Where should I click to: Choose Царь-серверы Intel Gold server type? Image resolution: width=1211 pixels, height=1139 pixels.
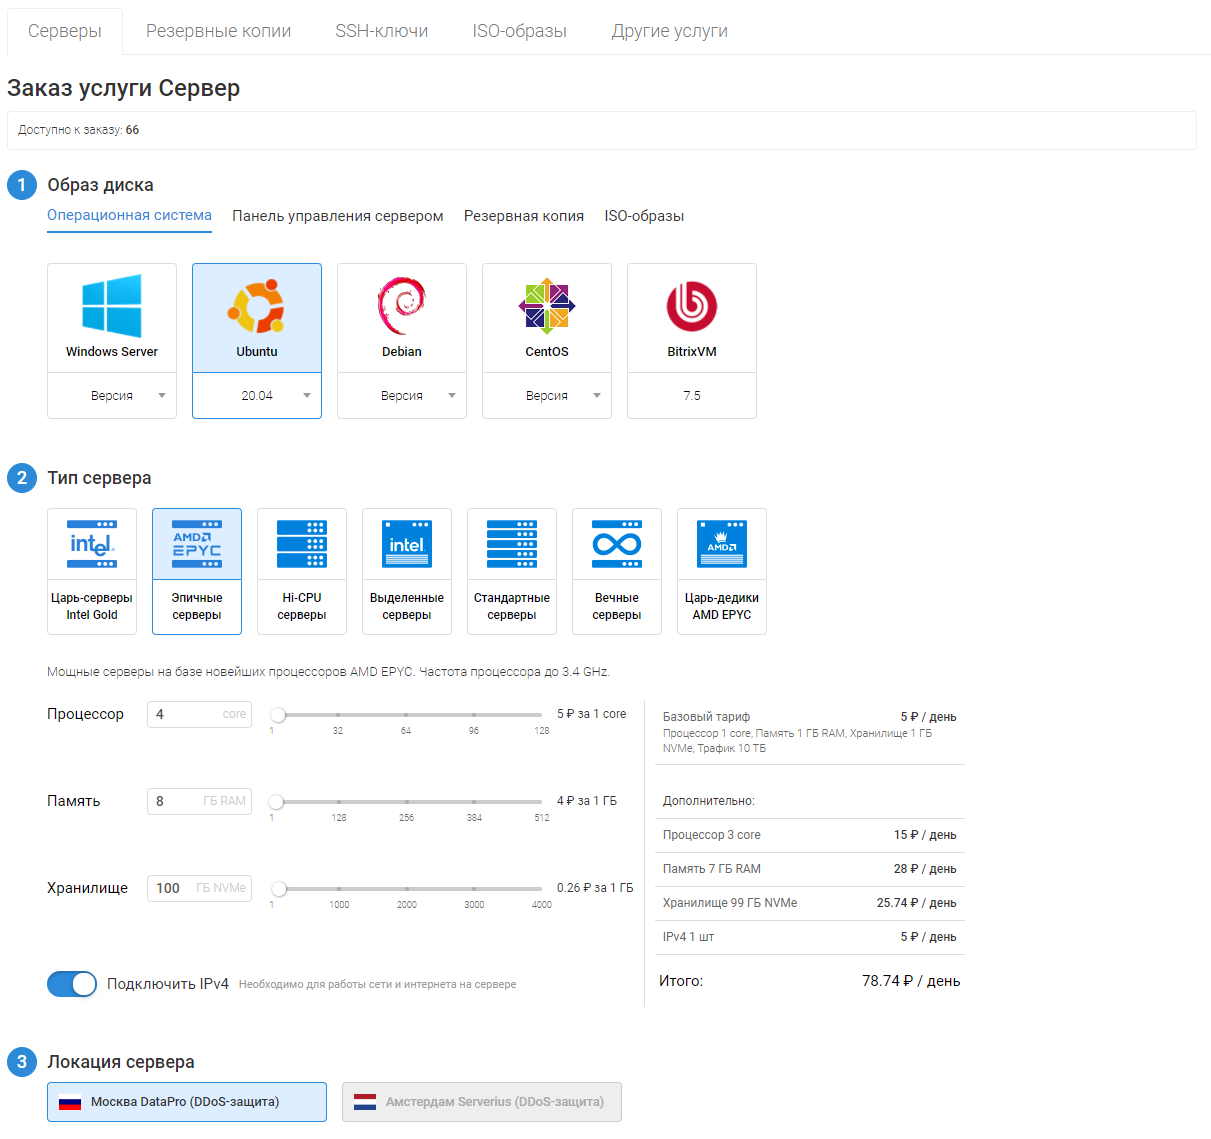92,545
